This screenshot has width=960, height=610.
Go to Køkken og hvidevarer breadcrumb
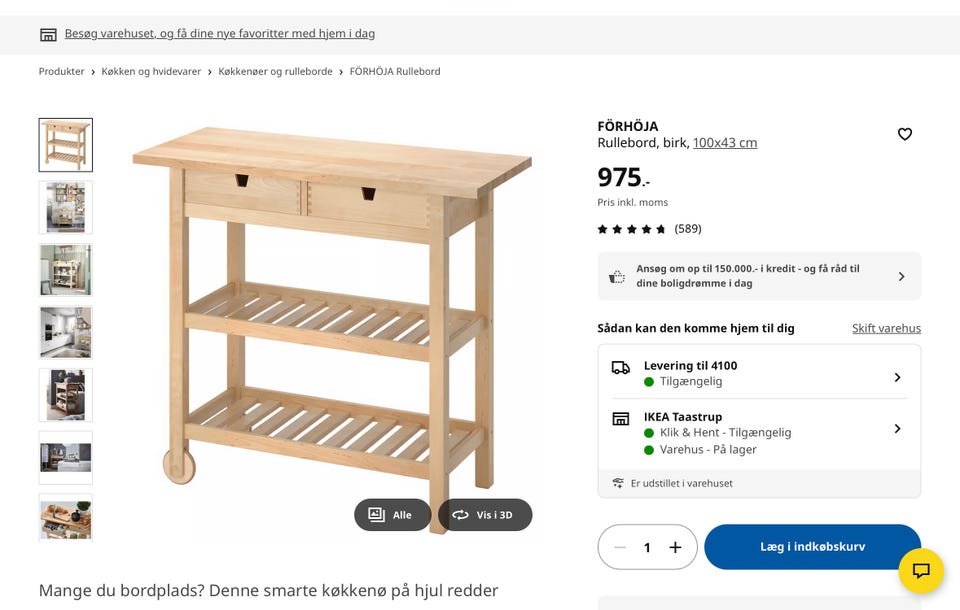point(151,71)
